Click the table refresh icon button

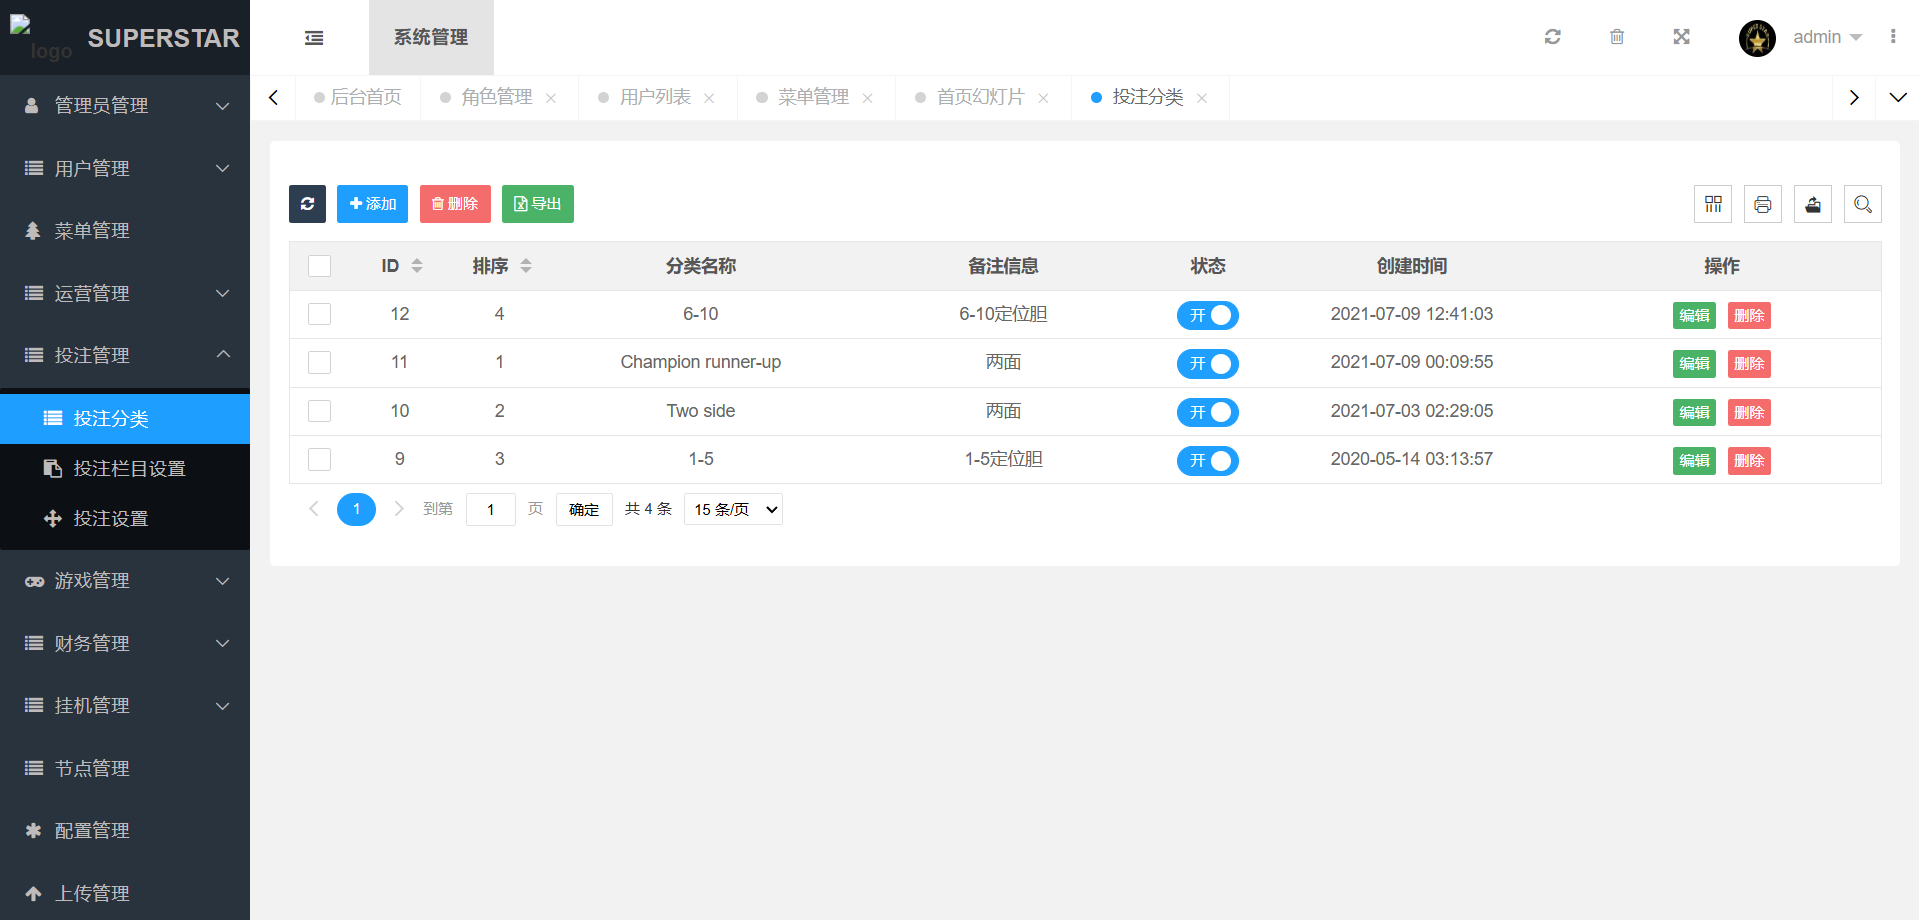pyautogui.click(x=307, y=204)
